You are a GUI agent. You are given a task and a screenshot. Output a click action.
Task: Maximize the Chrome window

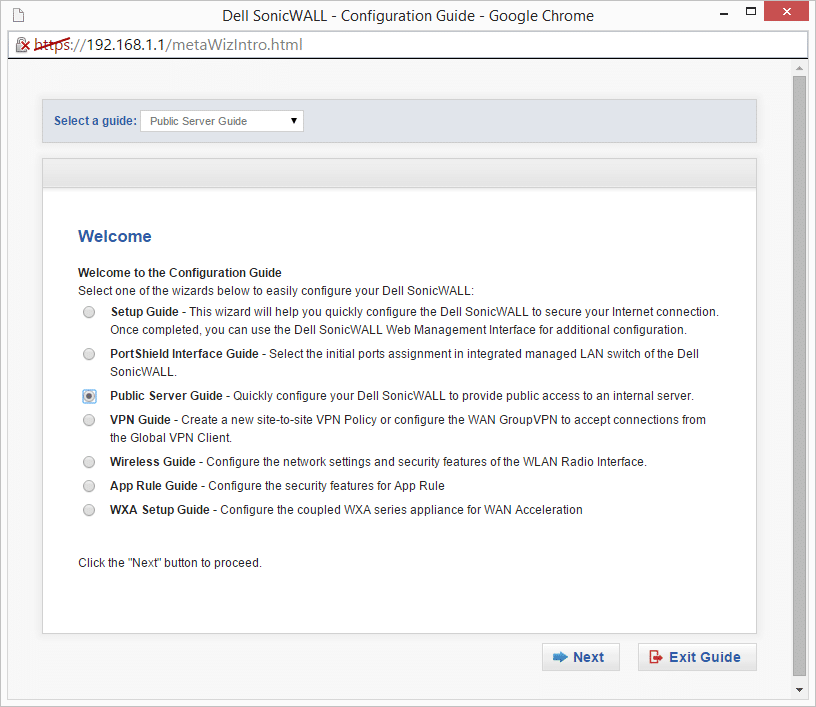pyautogui.click(x=751, y=11)
